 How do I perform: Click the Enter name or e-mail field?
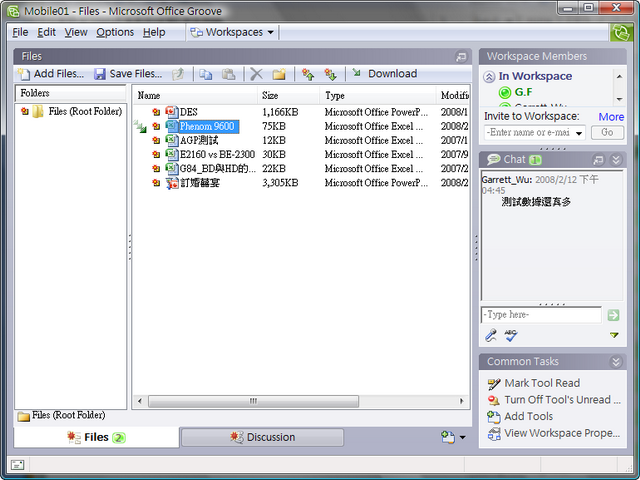coord(529,133)
